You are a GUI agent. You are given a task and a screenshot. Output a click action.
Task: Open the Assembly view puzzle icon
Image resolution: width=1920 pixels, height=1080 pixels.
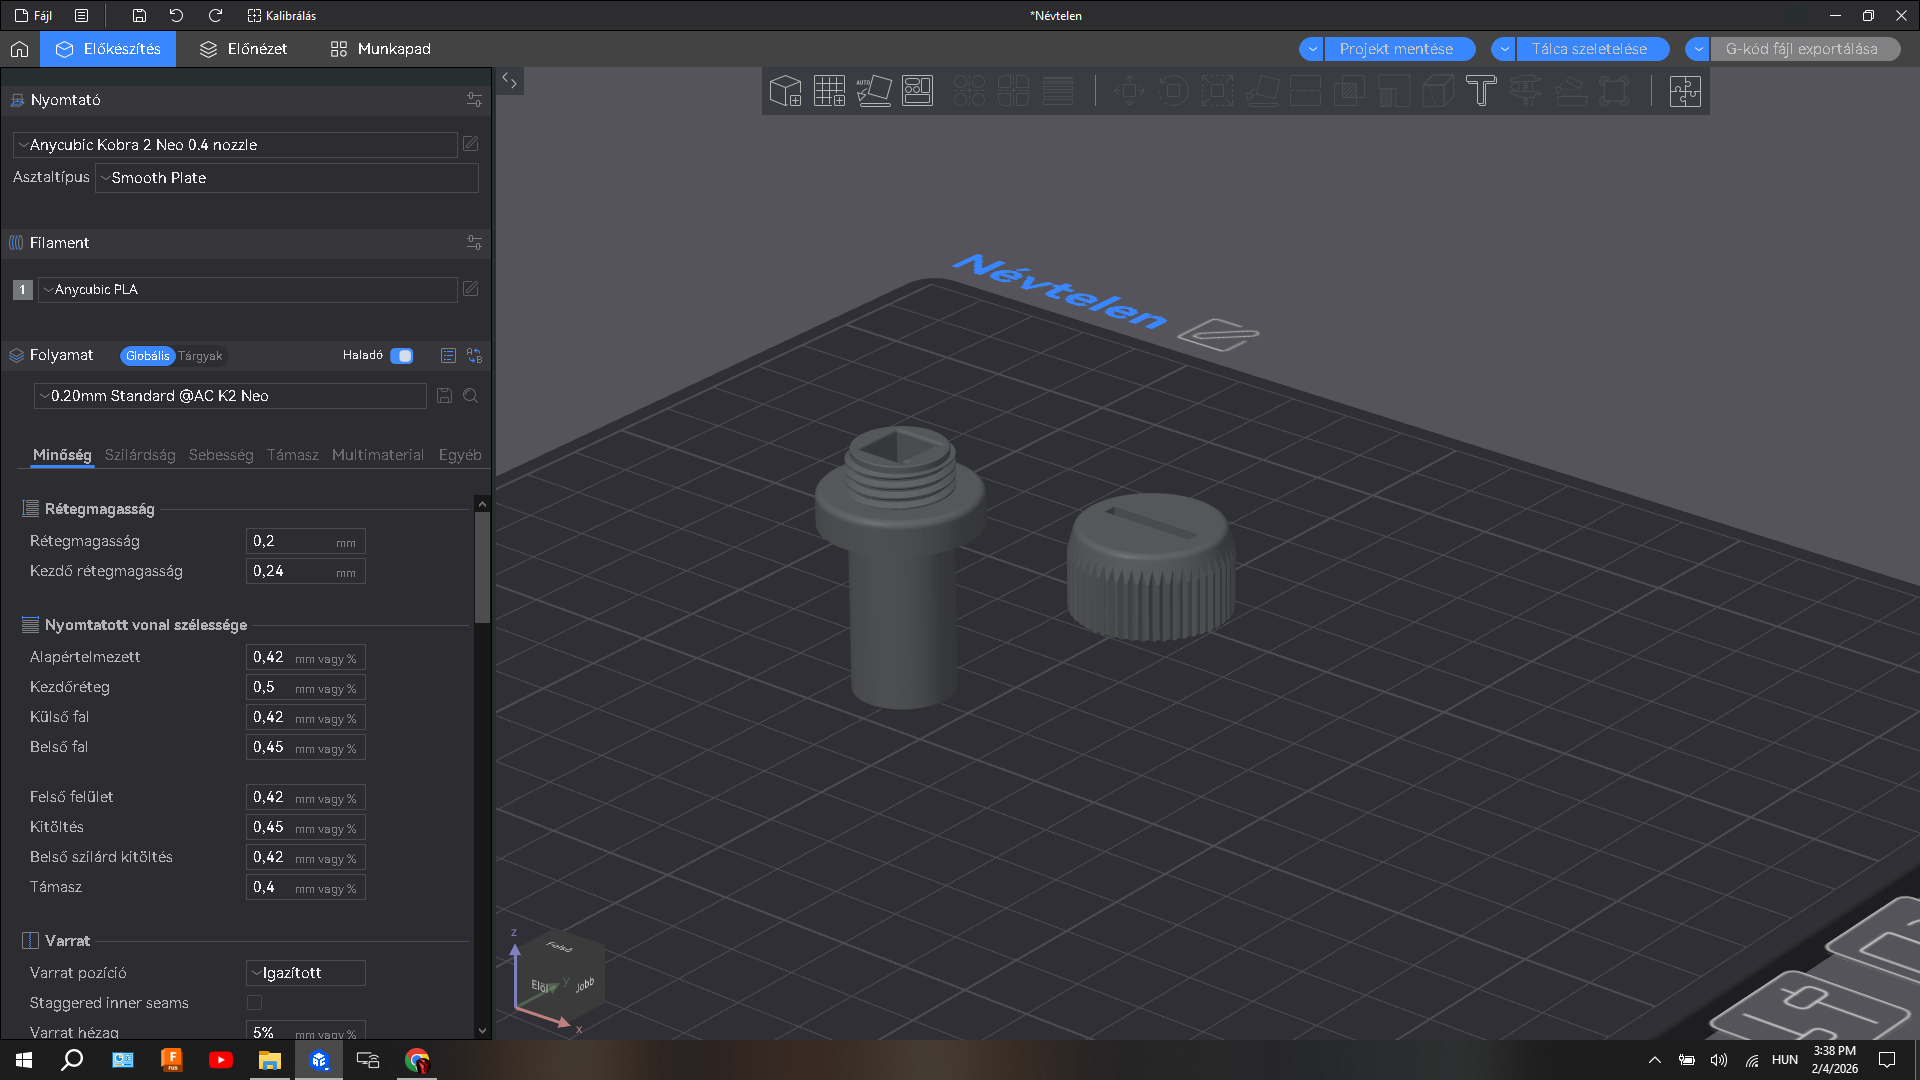(x=1685, y=91)
